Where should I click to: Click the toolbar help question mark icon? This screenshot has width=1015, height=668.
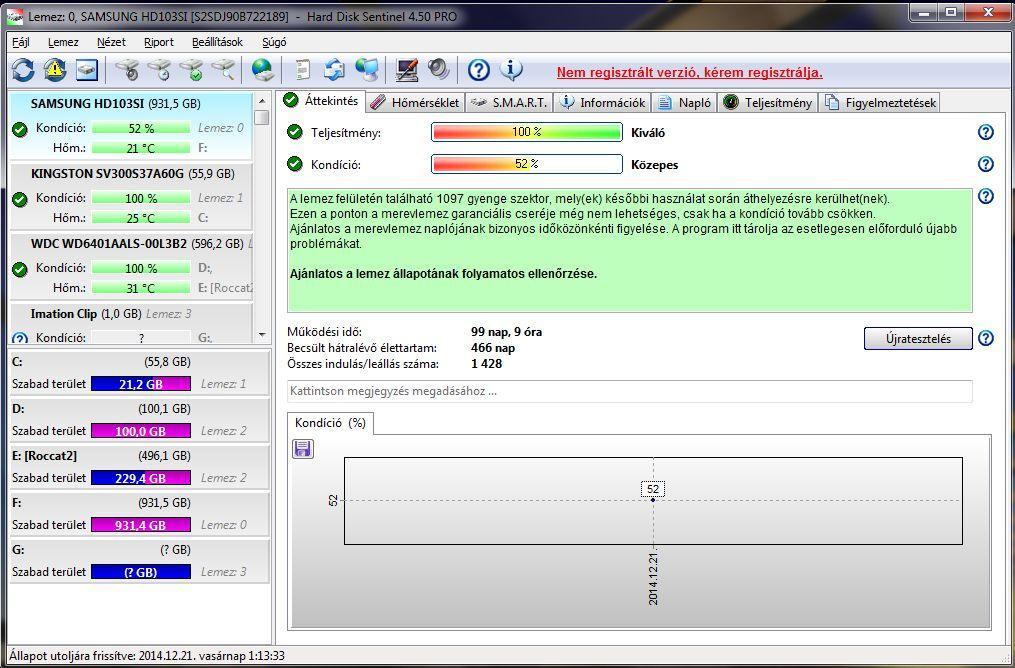(x=478, y=70)
